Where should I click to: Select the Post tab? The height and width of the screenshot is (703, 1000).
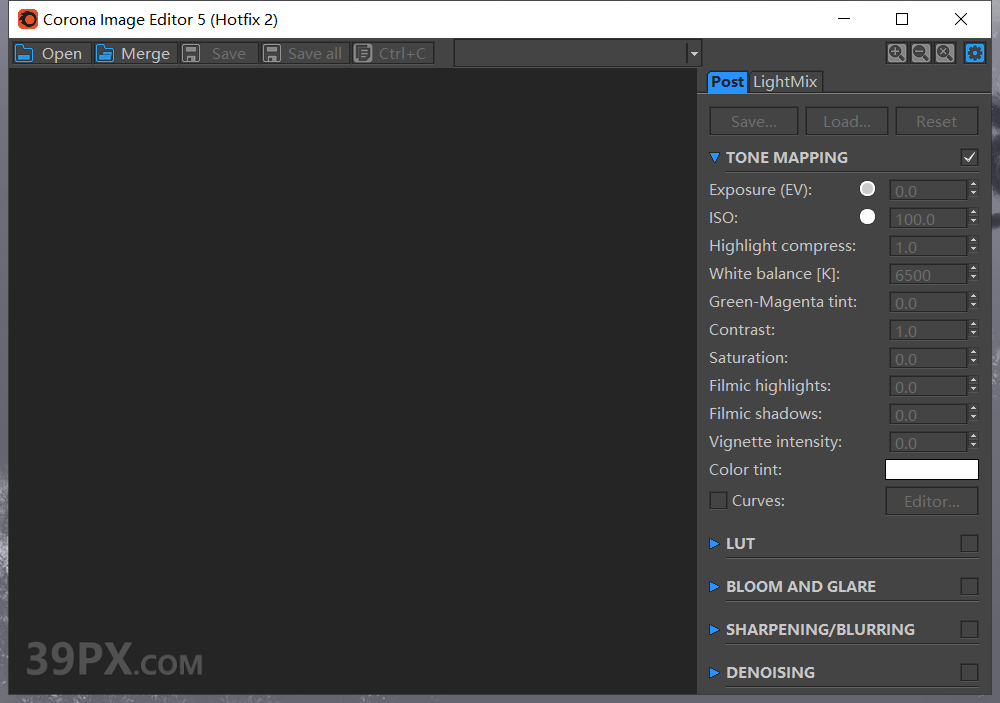click(x=727, y=82)
